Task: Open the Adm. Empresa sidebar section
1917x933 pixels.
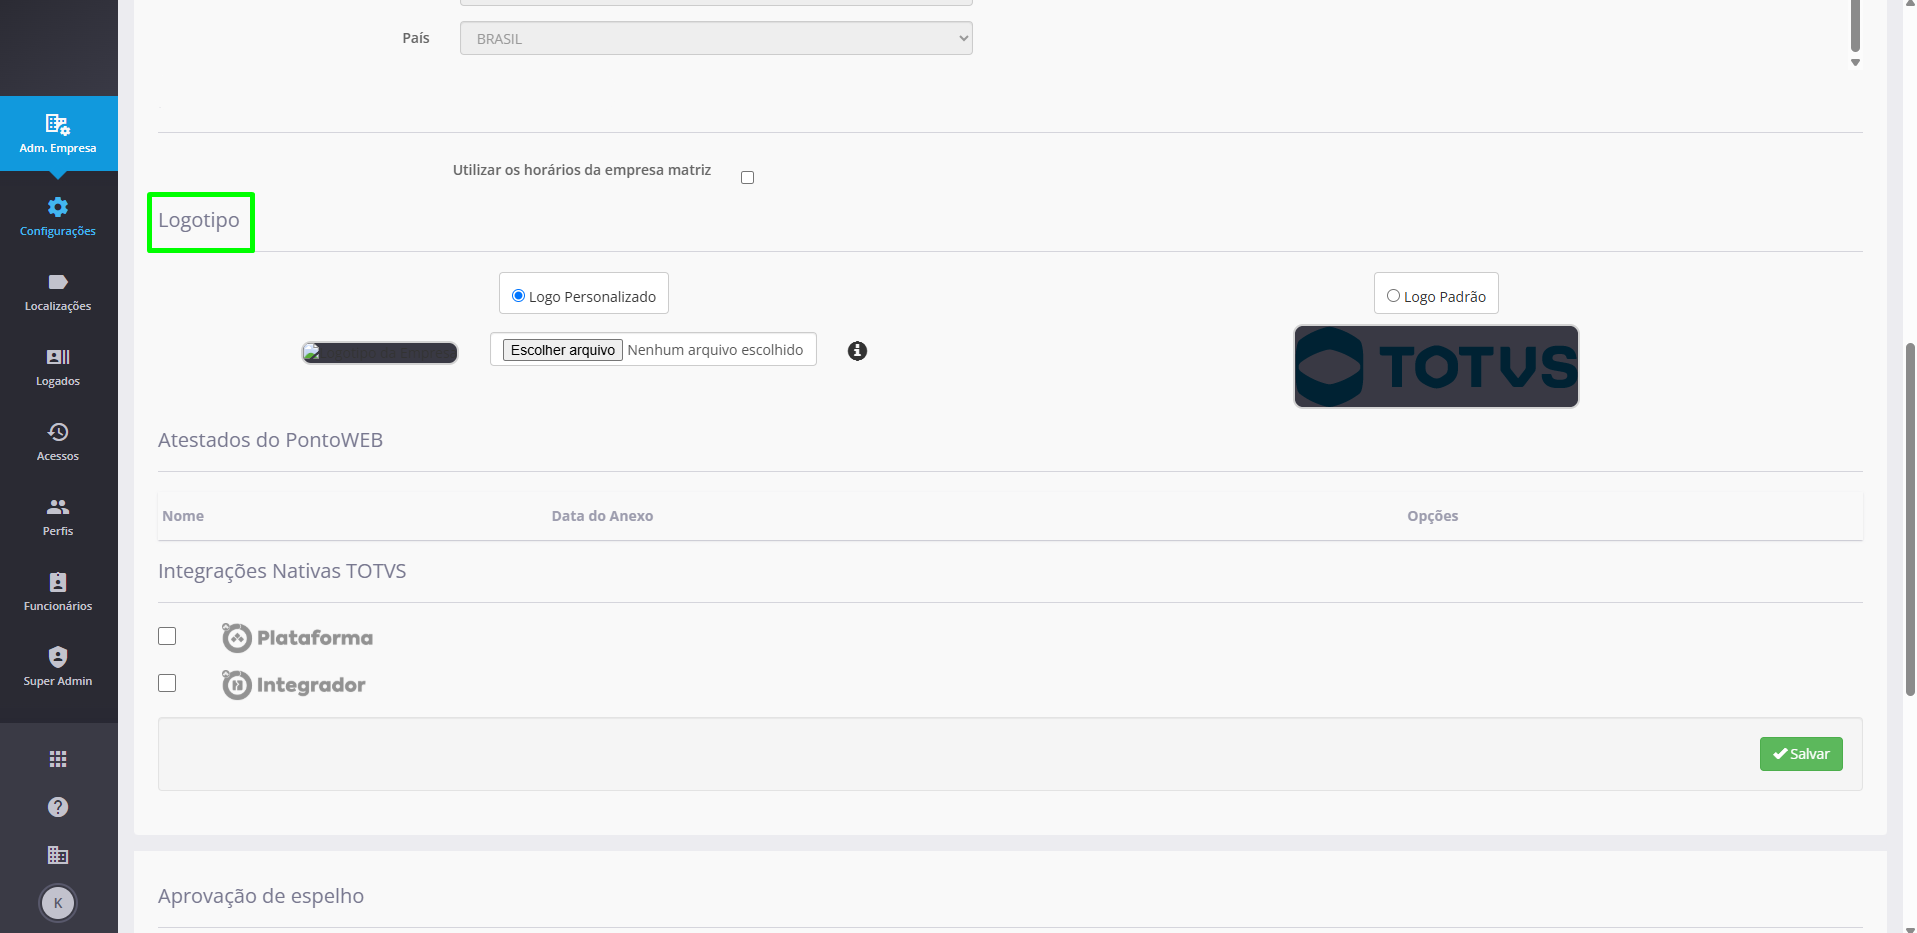Action: 58,134
